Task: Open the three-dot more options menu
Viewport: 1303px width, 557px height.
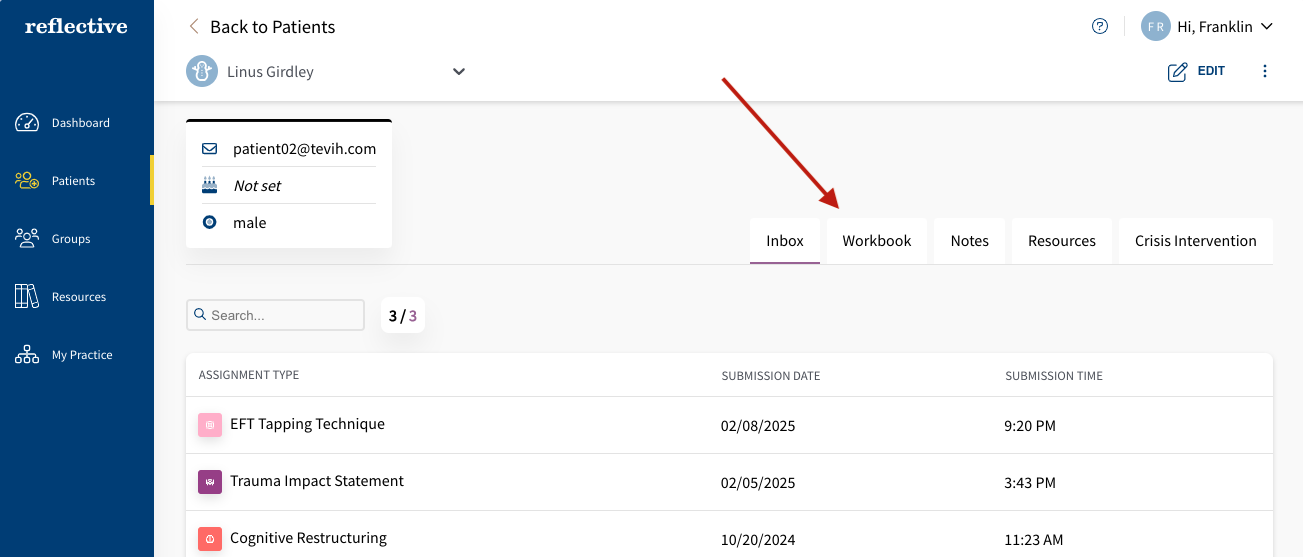Action: point(1265,71)
